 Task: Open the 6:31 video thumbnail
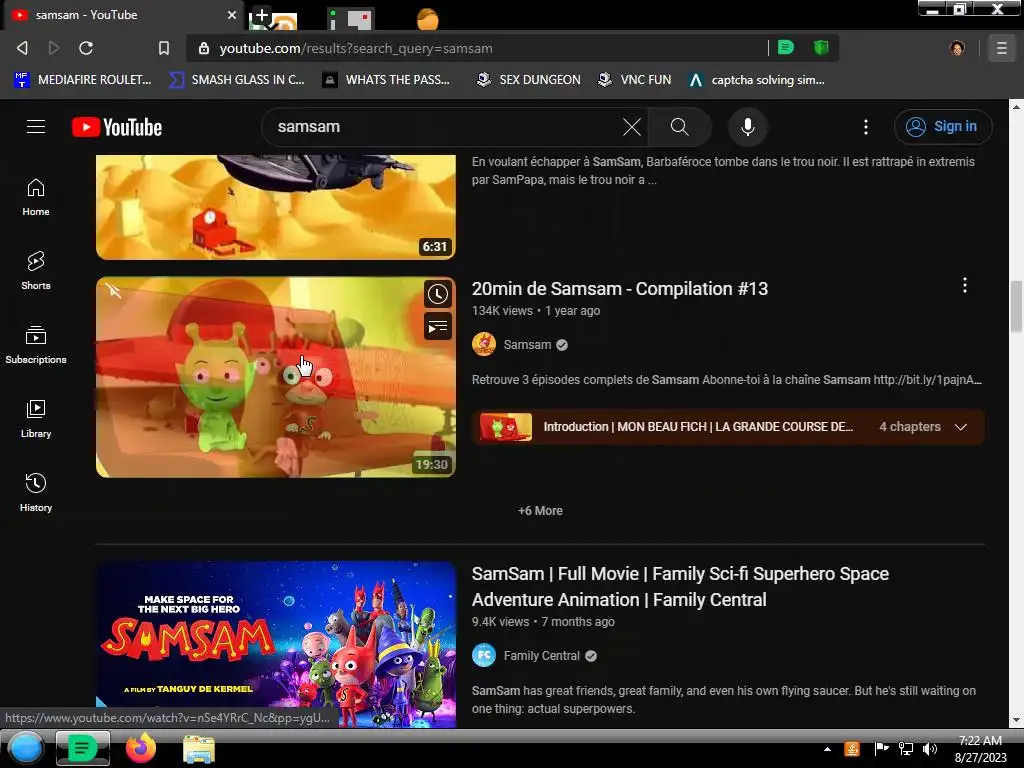pyautogui.click(x=276, y=207)
